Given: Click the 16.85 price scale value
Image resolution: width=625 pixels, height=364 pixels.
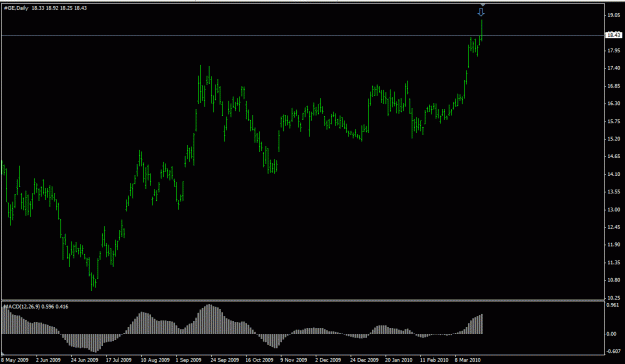Looking at the screenshot, I should pos(614,86).
